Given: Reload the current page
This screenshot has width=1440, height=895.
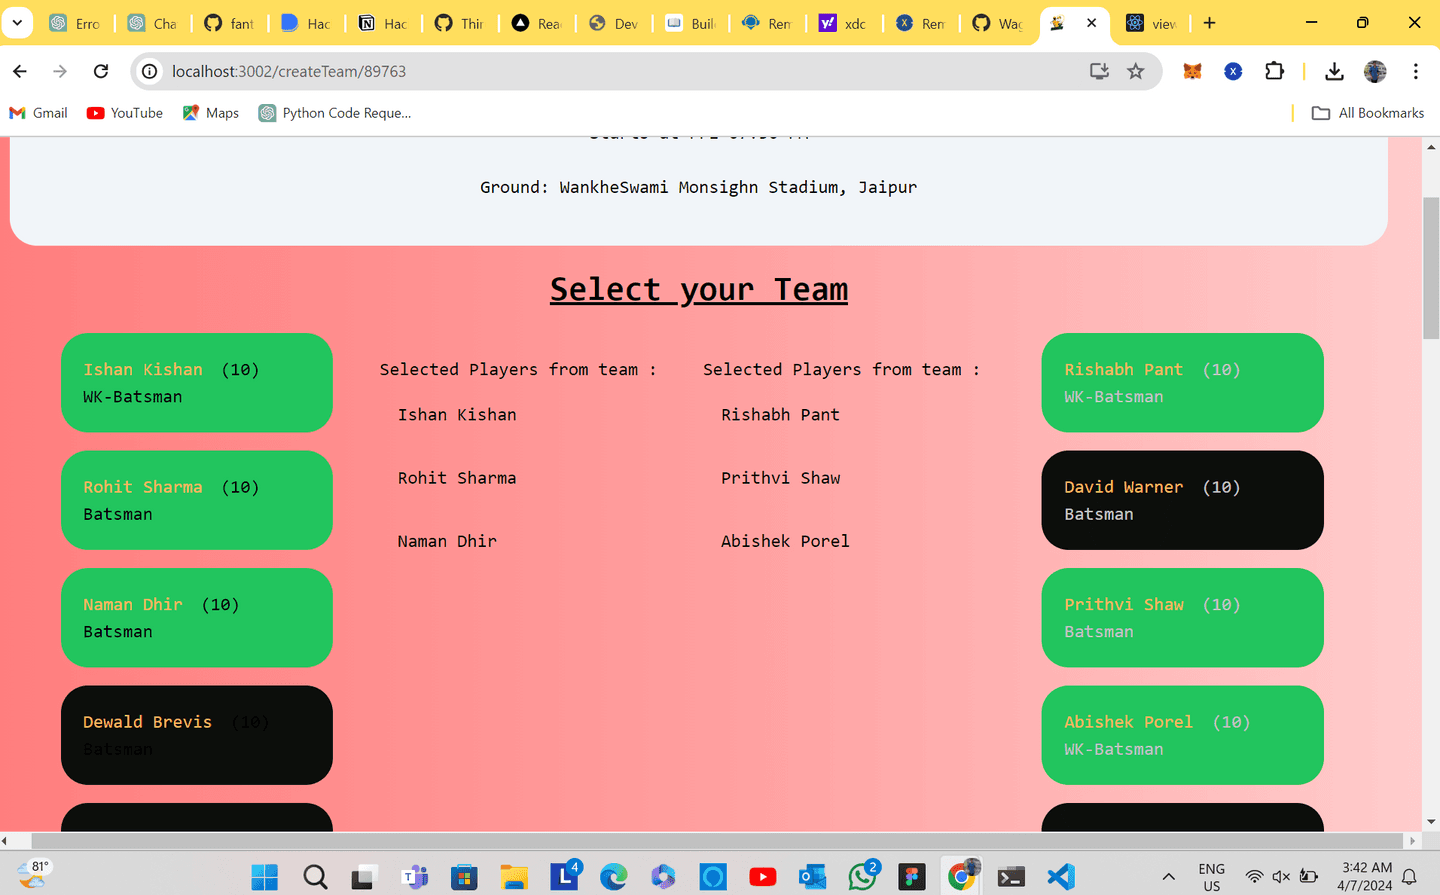Looking at the screenshot, I should coord(101,71).
